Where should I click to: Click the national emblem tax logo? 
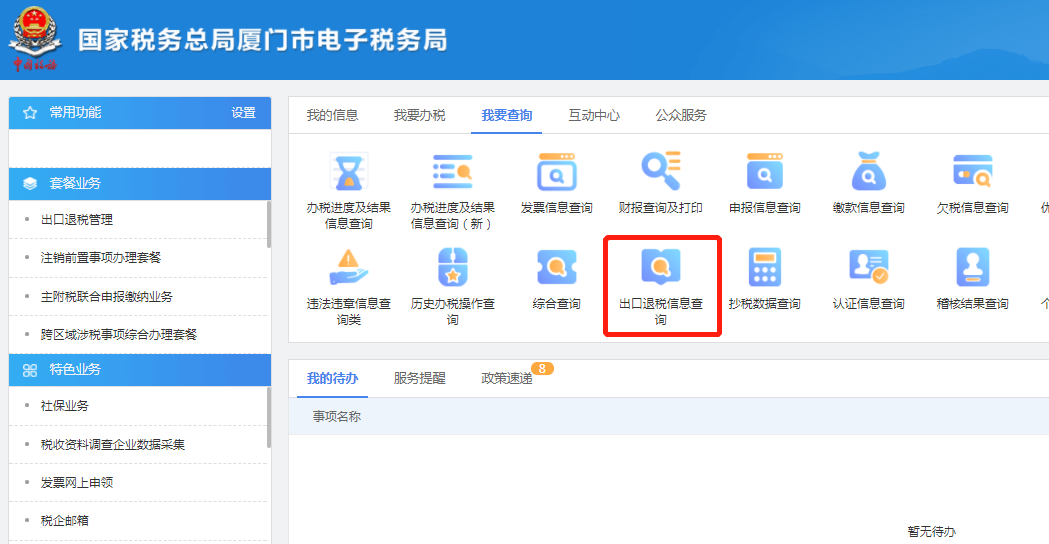click(x=35, y=37)
